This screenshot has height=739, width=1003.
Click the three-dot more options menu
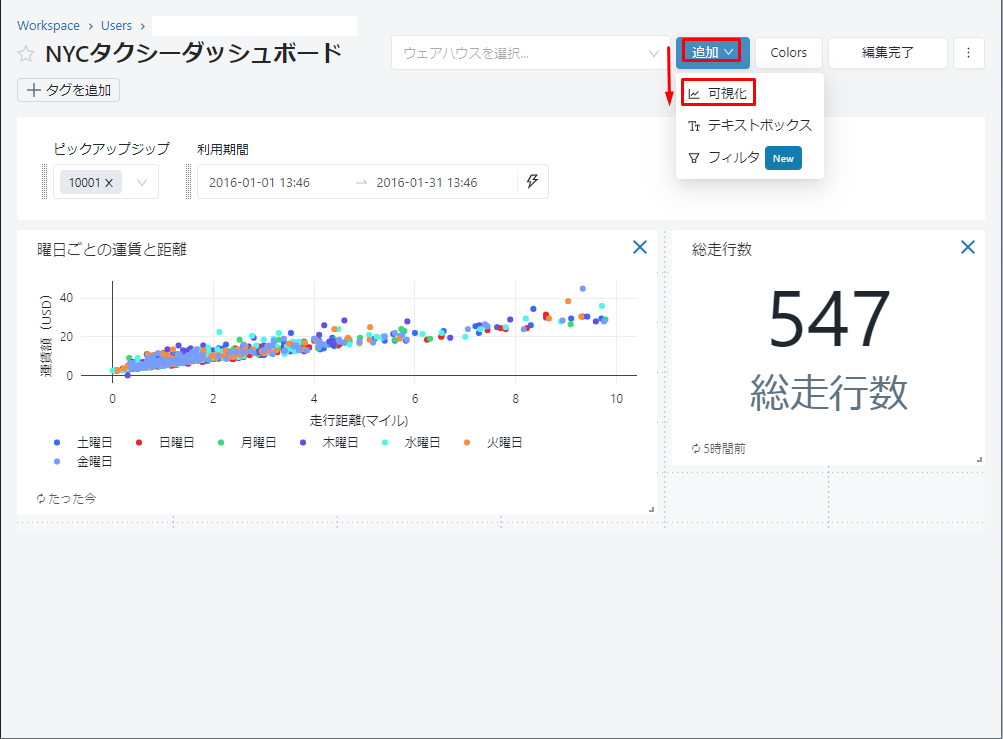tap(968, 53)
